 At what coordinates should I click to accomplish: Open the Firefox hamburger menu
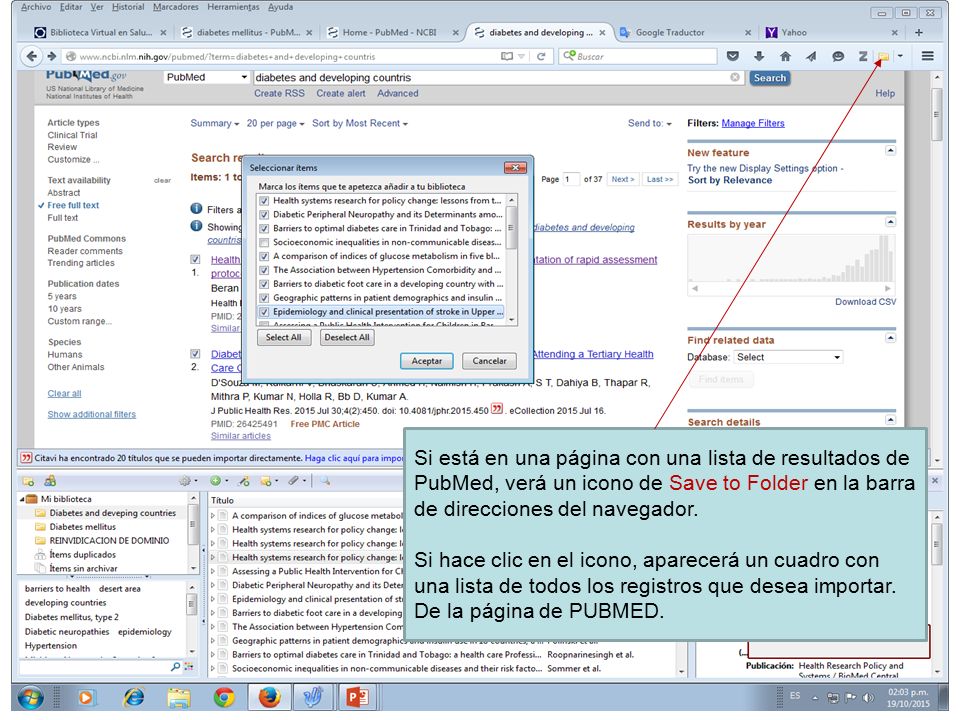pos(928,56)
